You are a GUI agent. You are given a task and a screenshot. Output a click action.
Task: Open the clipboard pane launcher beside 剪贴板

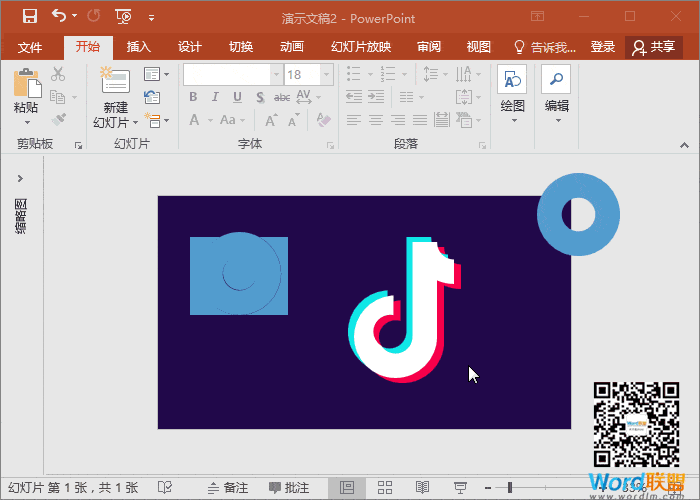point(79,146)
